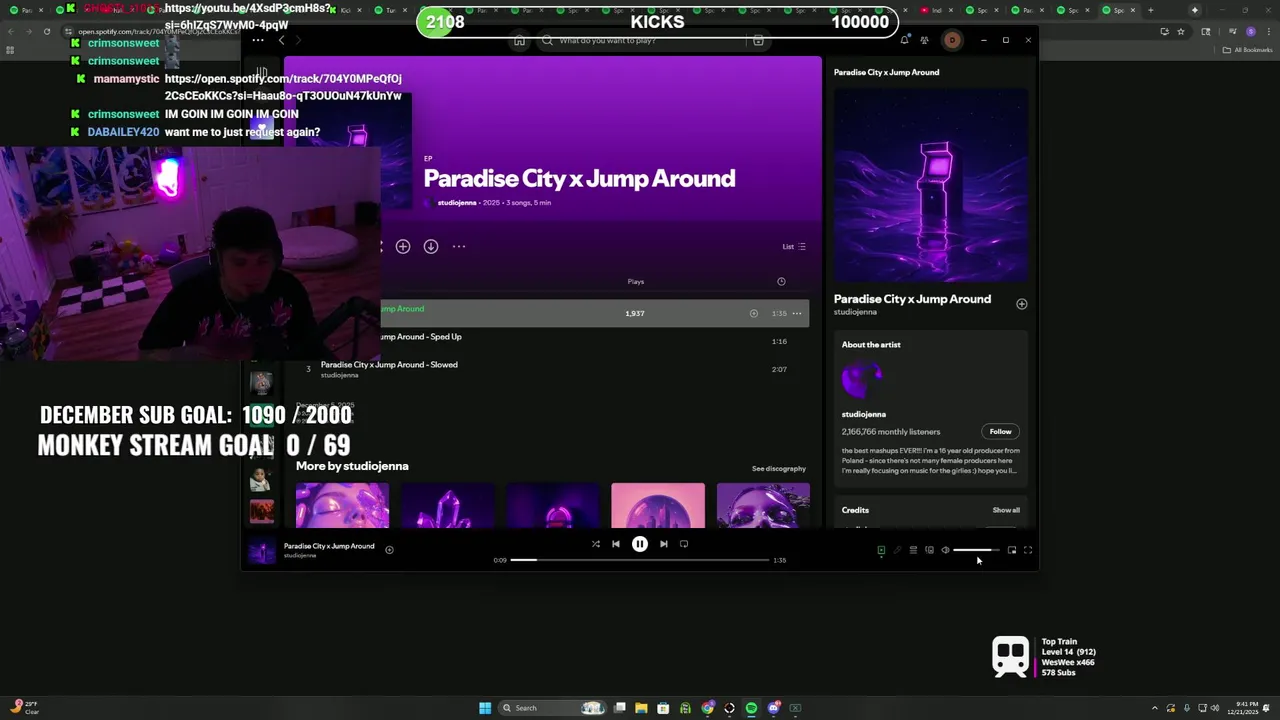Play Paradise City x Jump Around - Slowed
Image resolution: width=1280 pixels, height=720 pixels.
click(x=552, y=369)
